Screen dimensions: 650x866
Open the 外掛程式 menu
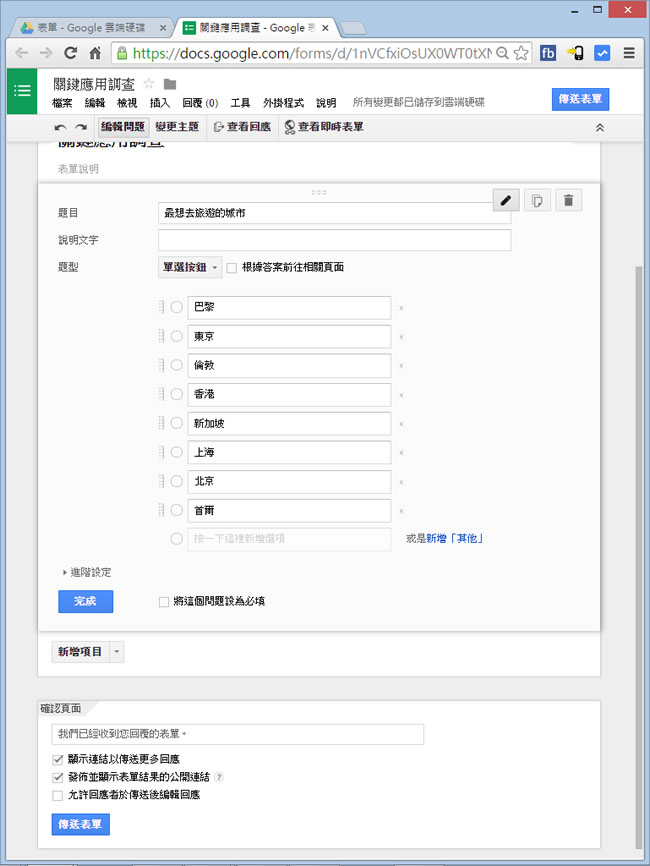click(283, 103)
